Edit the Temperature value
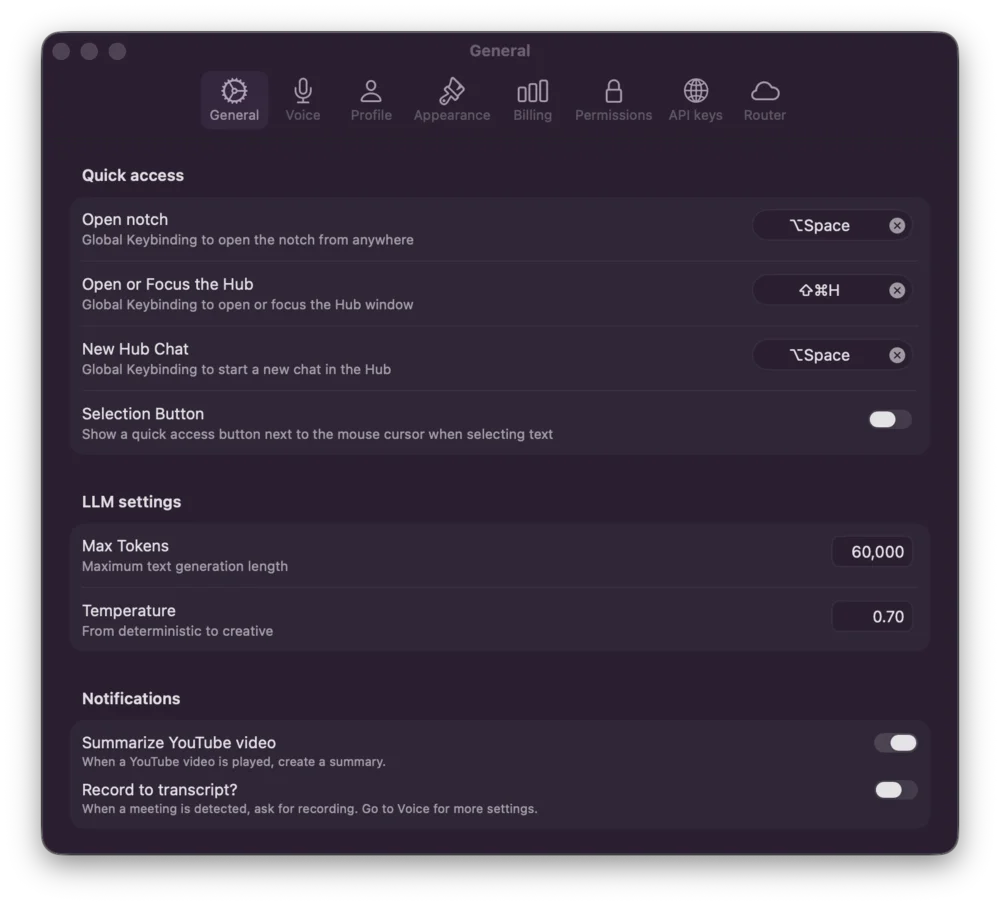Image resolution: width=1000 pixels, height=906 pixels. point(872,616)
